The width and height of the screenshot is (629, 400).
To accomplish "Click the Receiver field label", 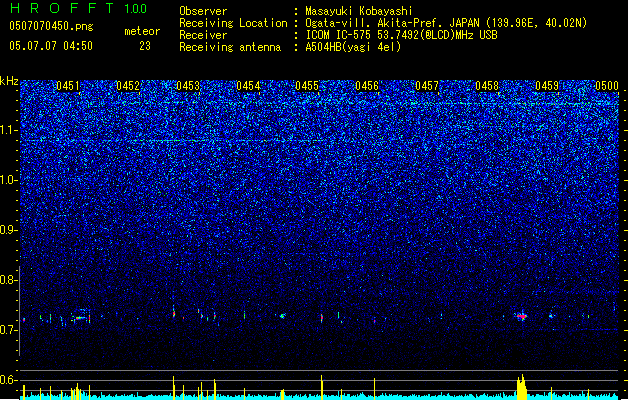I will 203,35.
